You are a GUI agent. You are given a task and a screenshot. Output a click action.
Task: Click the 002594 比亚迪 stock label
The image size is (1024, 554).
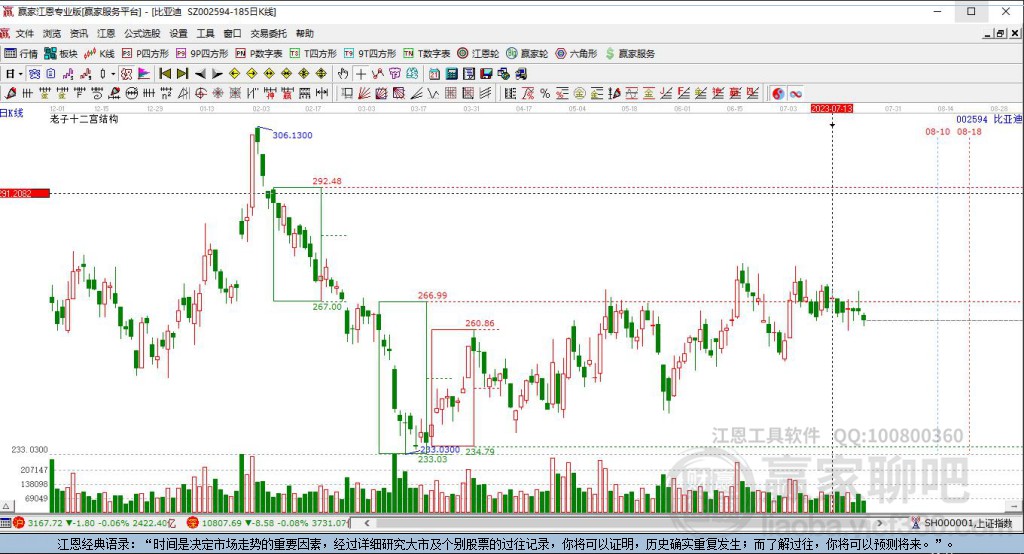pos(989,119)
